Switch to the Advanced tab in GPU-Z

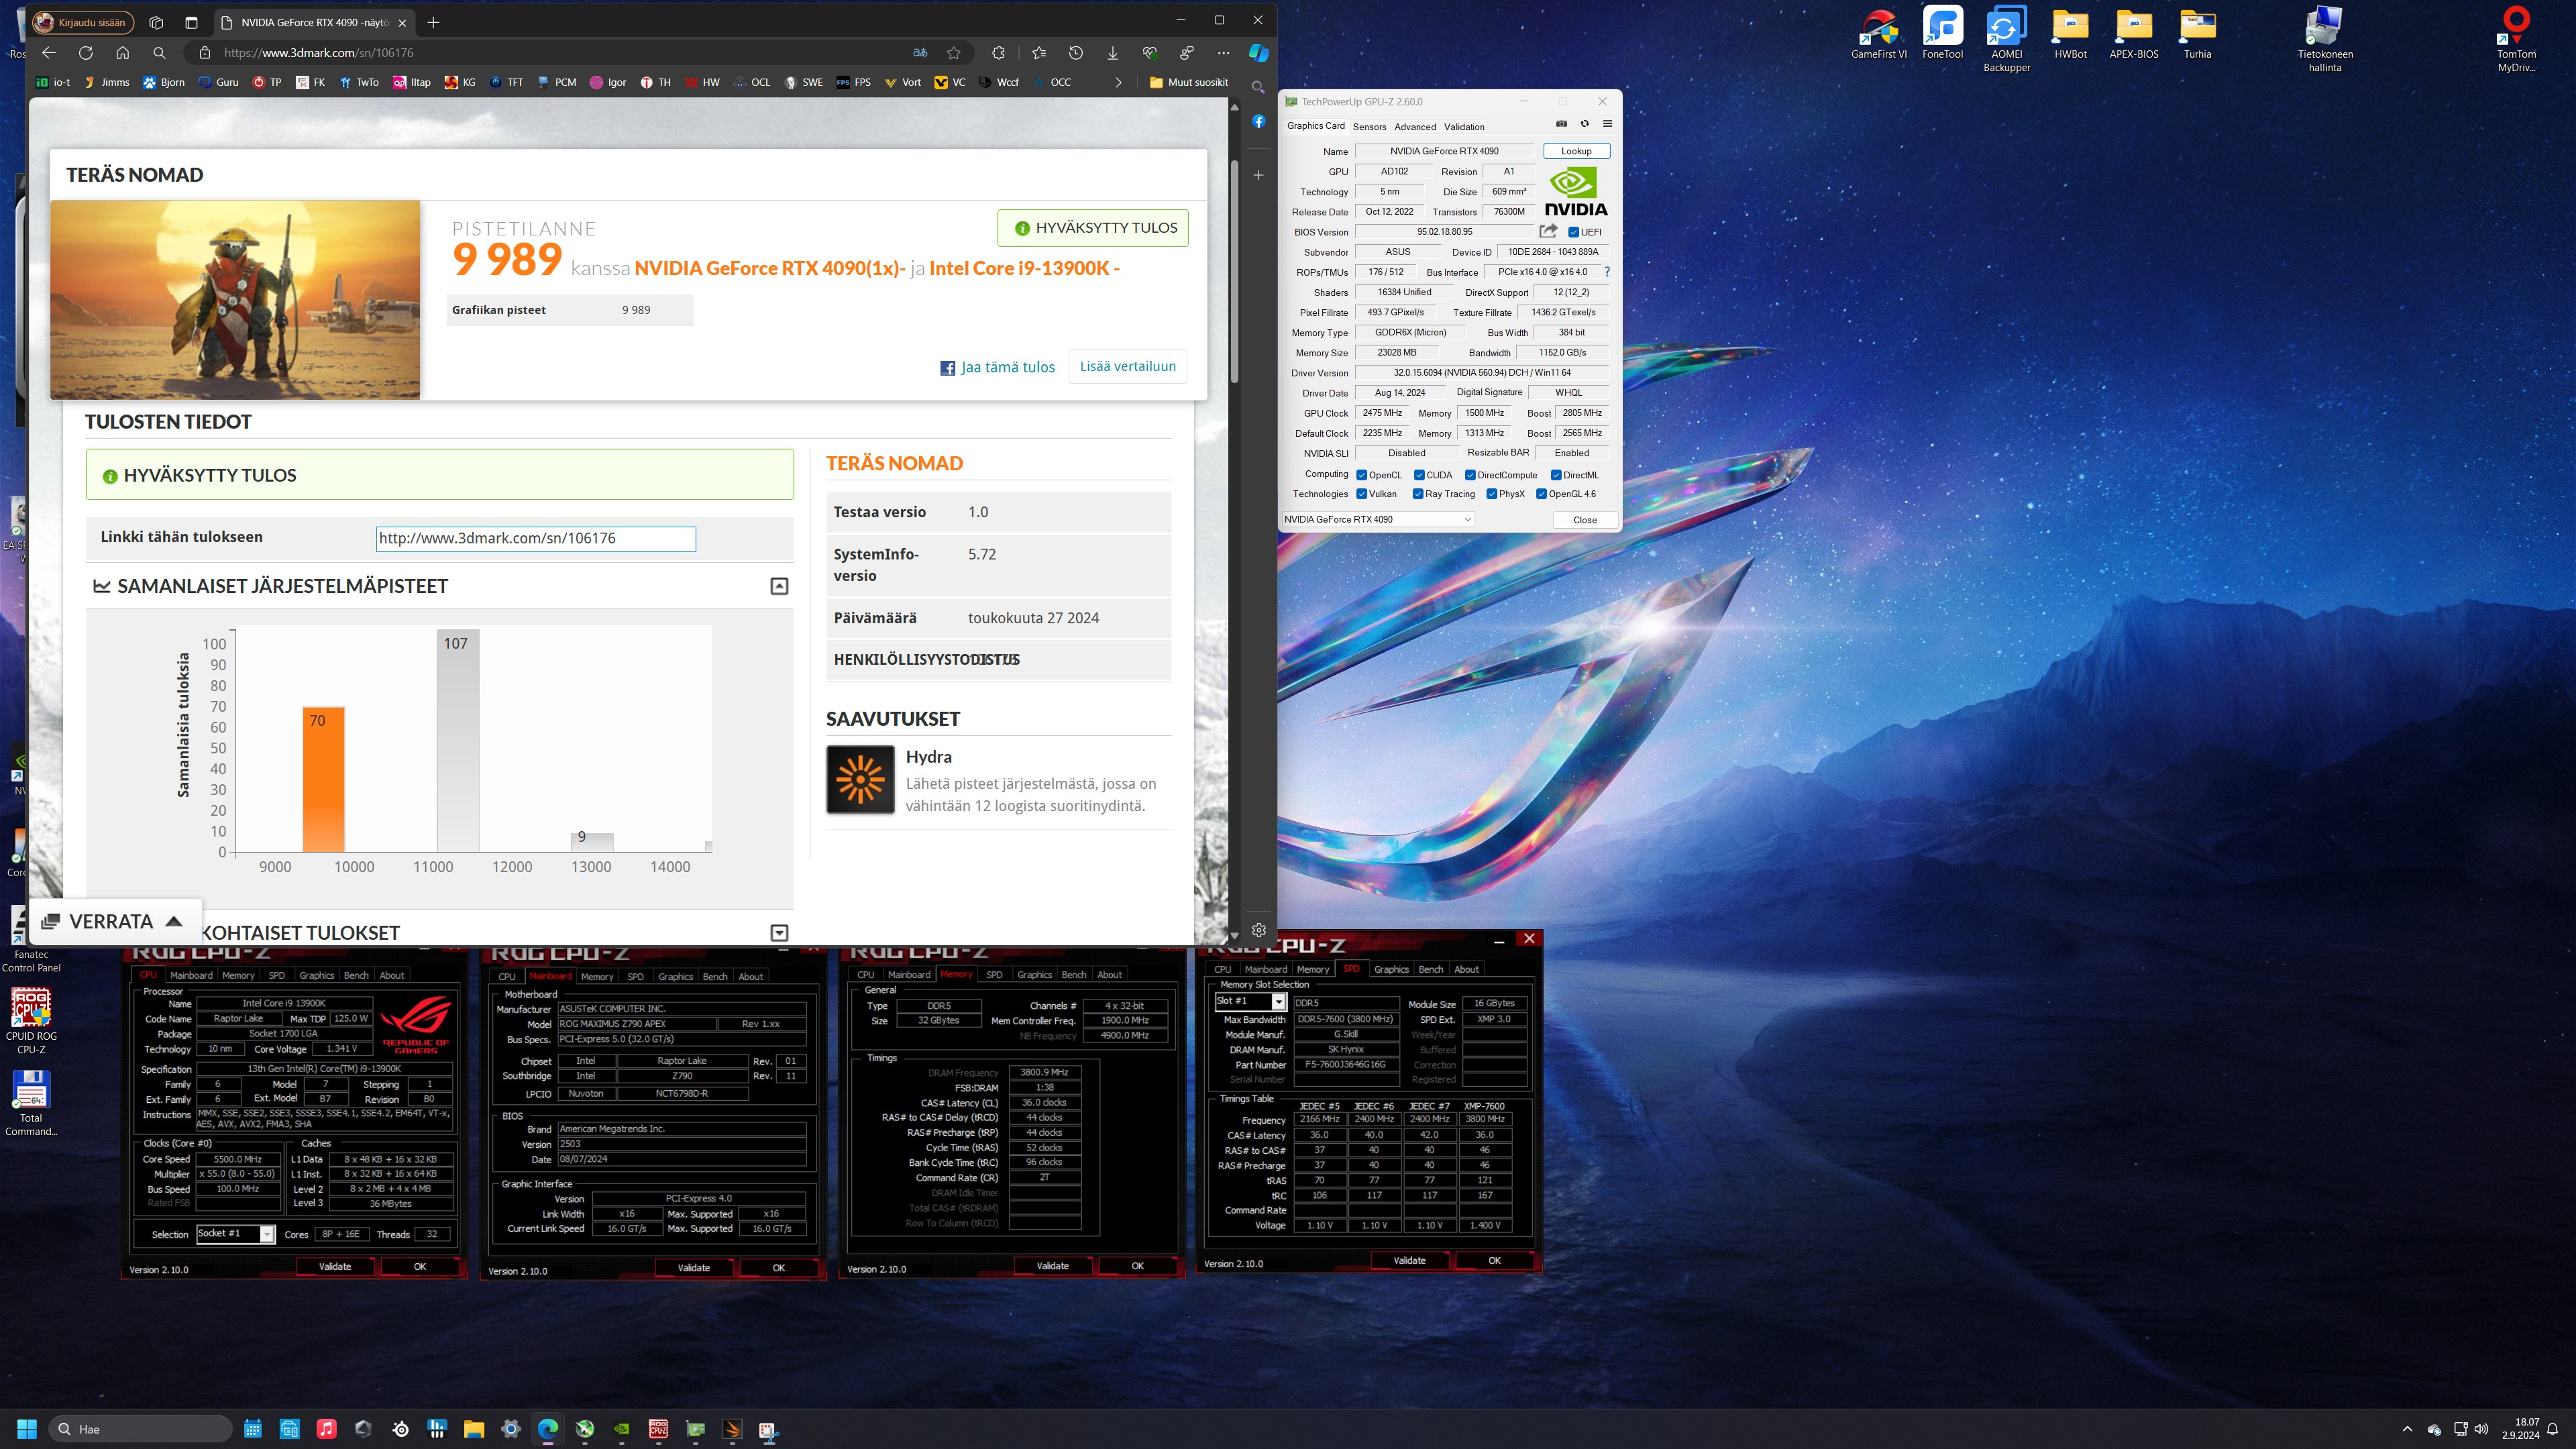point(1415,127)
